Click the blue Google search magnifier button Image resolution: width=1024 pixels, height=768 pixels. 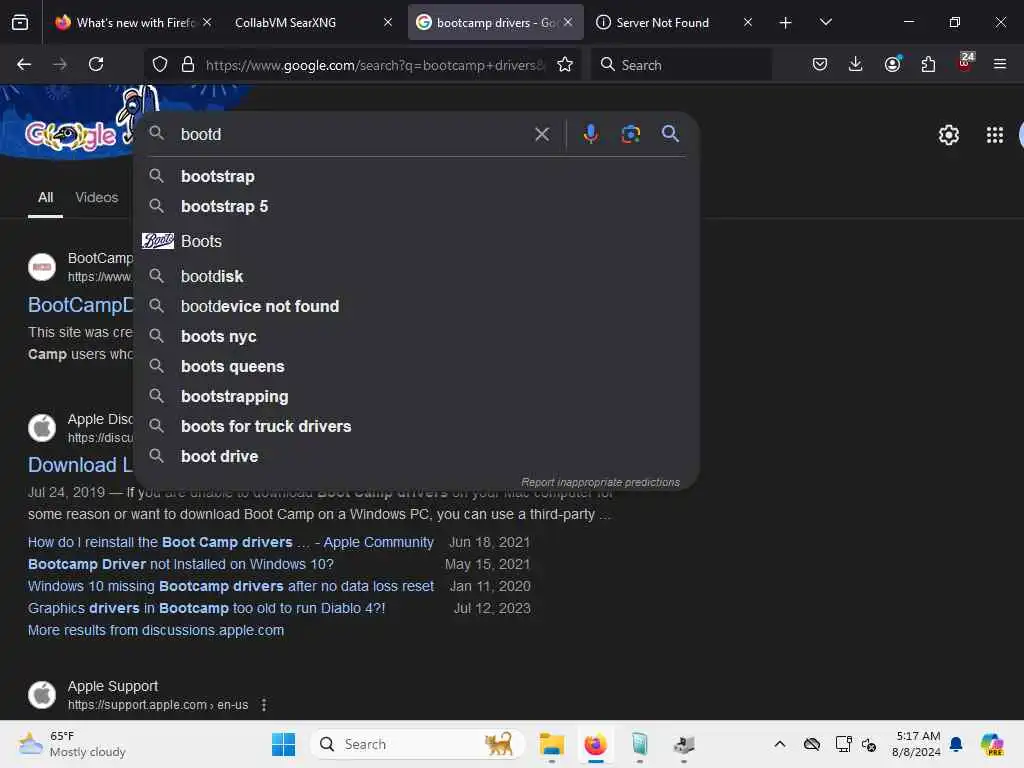coord(670,134)
